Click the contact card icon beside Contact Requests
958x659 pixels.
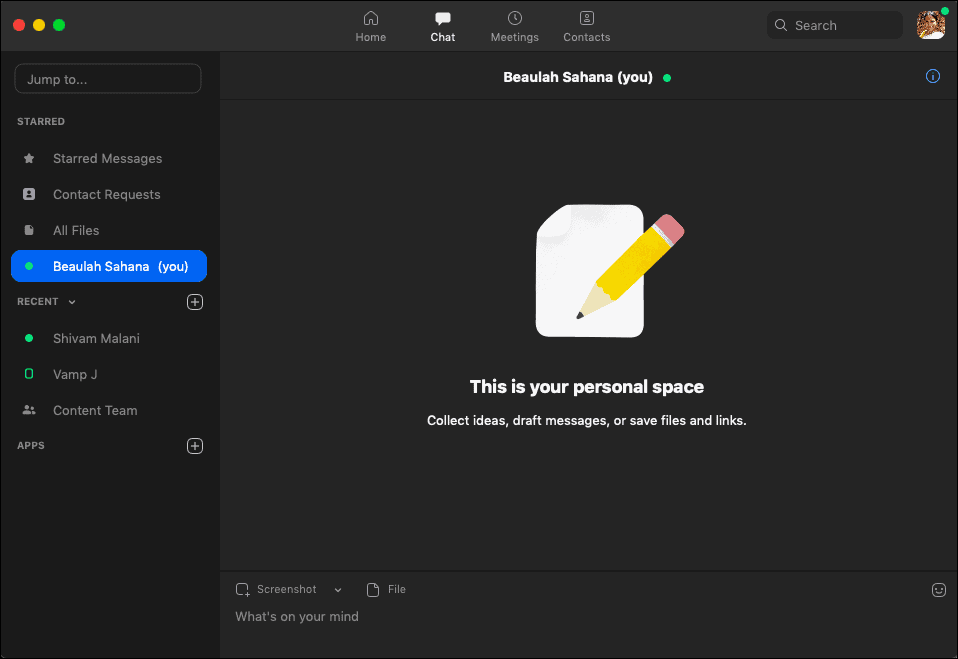click(29, 194)
